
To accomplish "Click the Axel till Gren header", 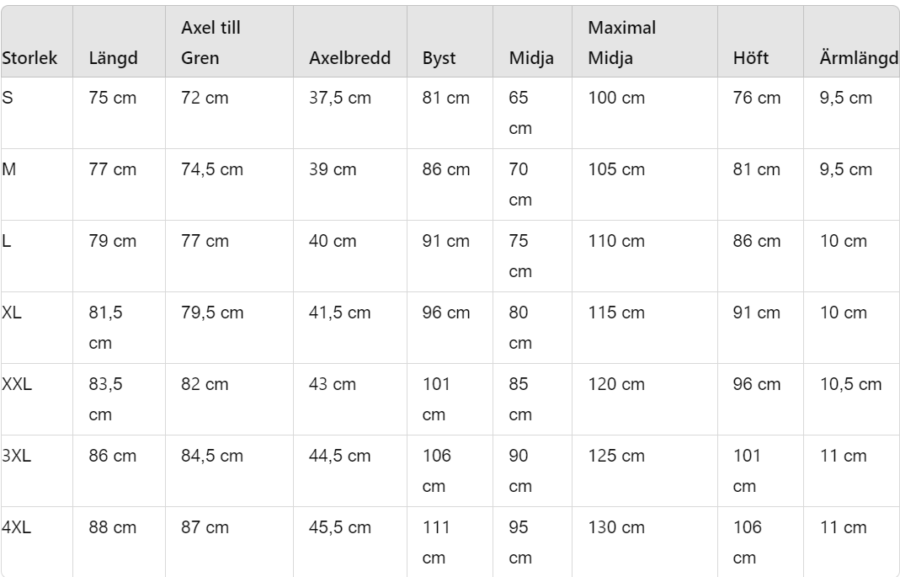I will pyautogui.click(x=211, y=42).
